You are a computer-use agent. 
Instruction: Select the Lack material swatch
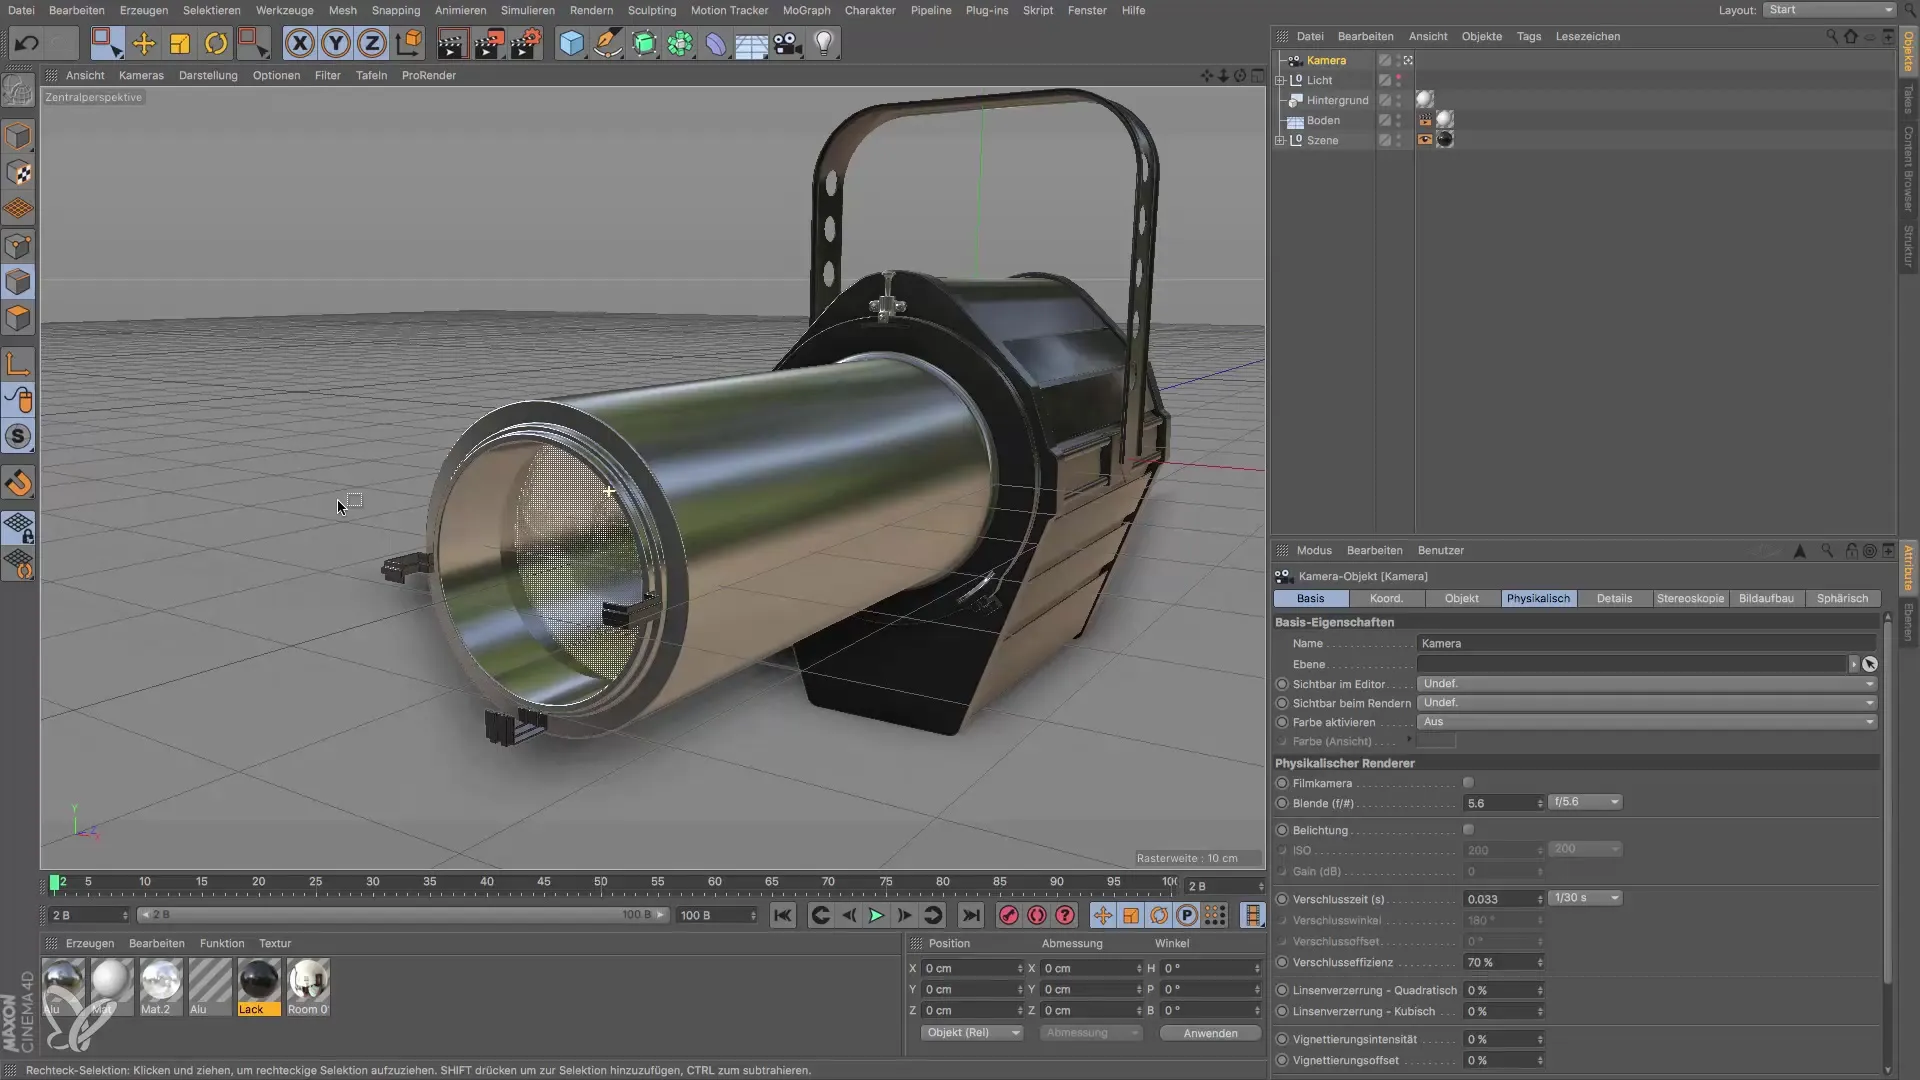tap(259, 982)
